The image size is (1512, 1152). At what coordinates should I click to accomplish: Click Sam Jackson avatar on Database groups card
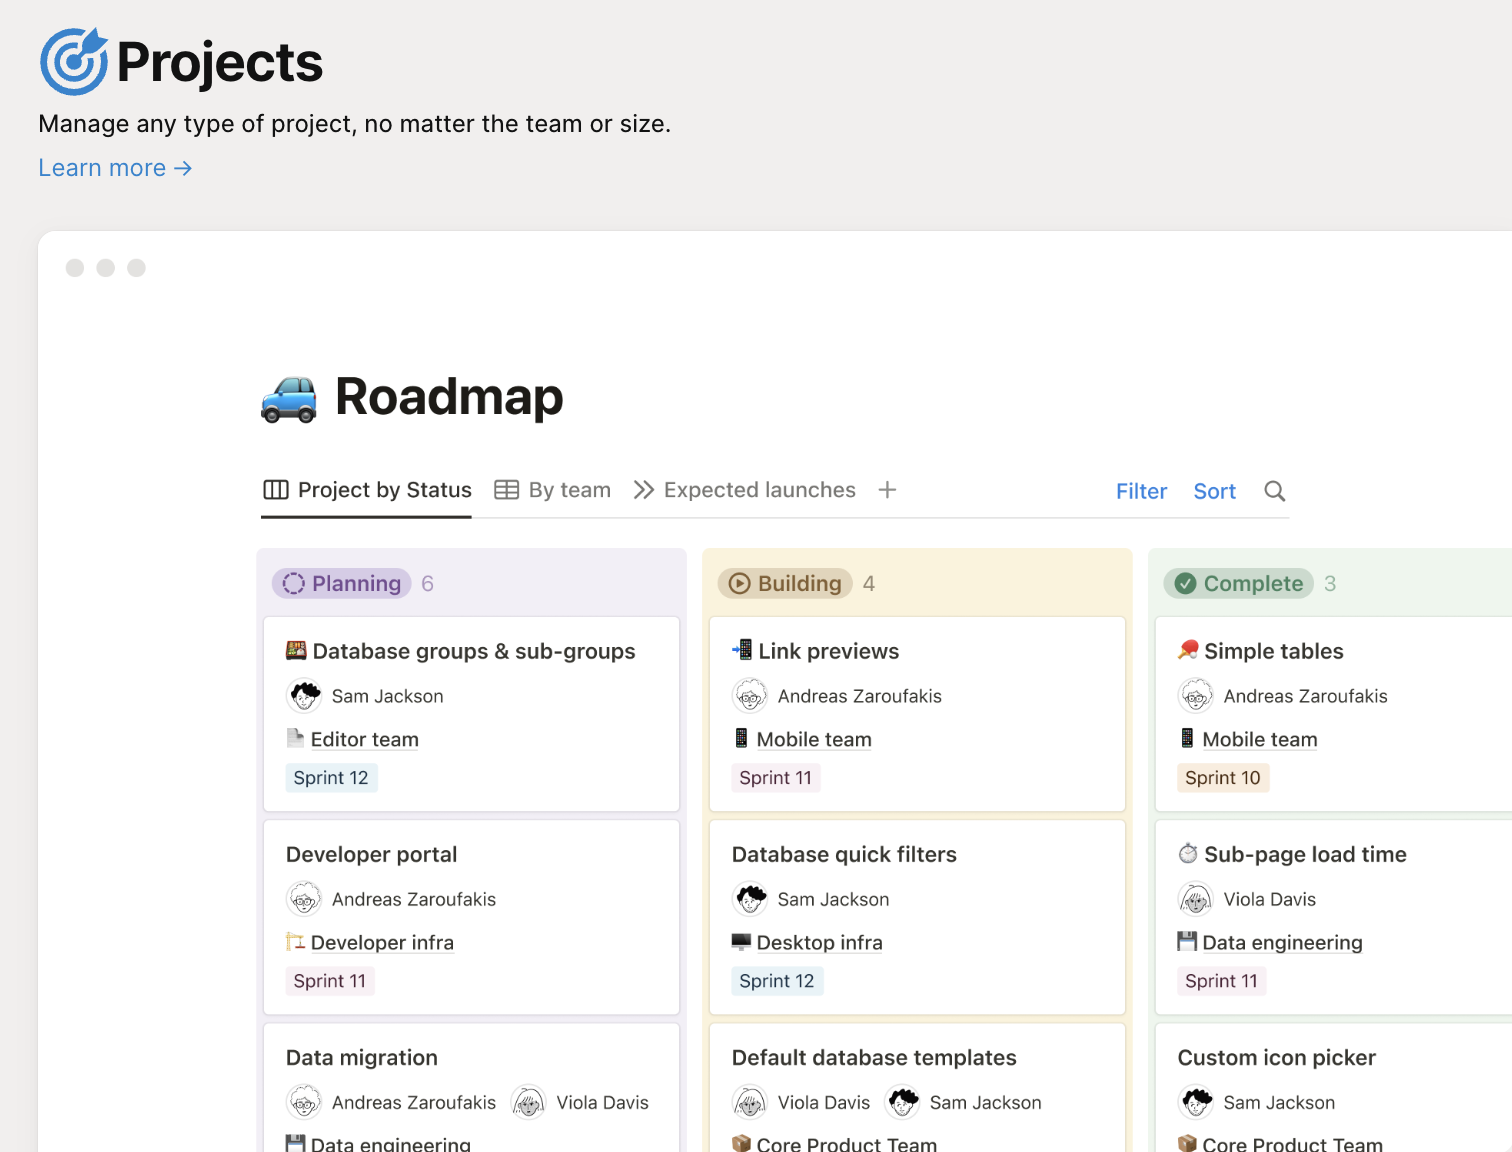point(305,696)
